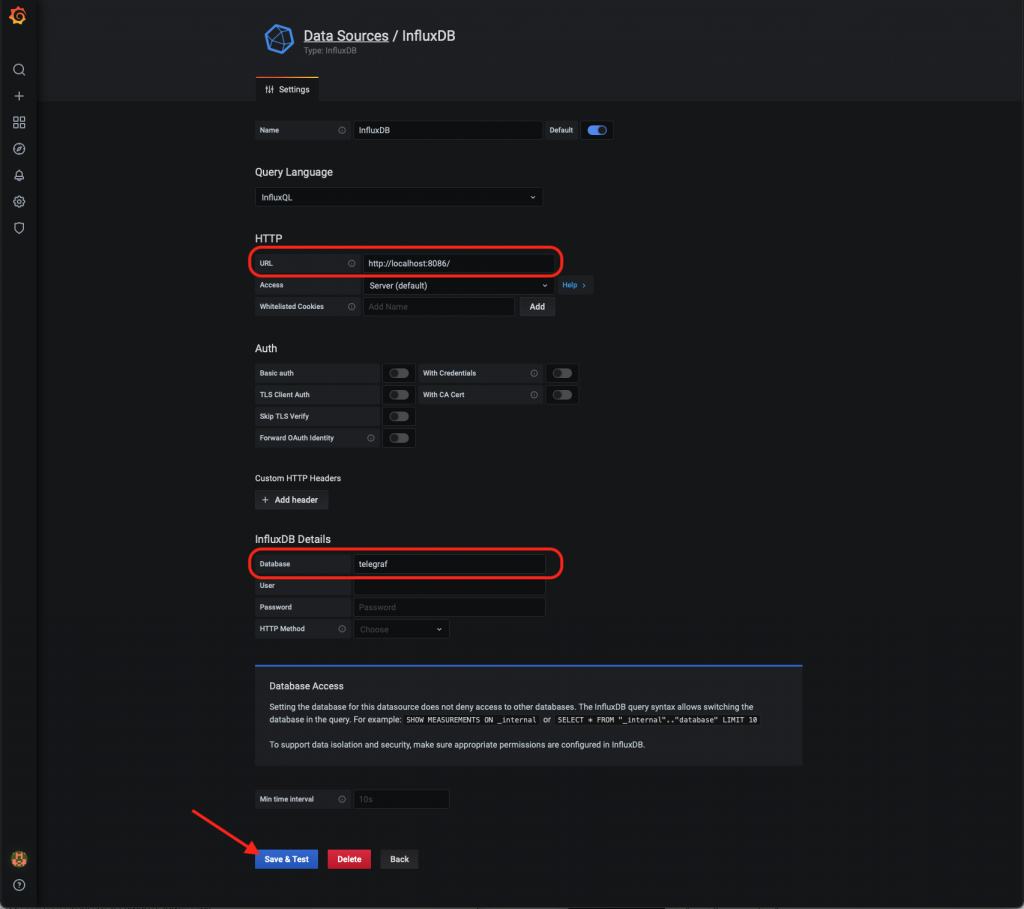Screen dimensions: 1024x909
Task: Click the Custom HTTP Headers label
Action: [x=298, y=478]
